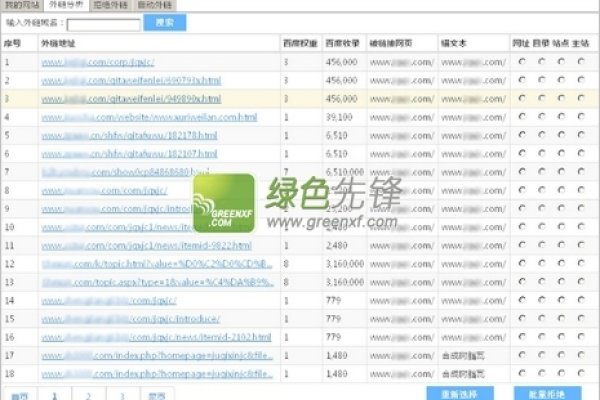Open the 外链分析 tab
The width and height of the screenshot is (600, 400).
(66, 5)
